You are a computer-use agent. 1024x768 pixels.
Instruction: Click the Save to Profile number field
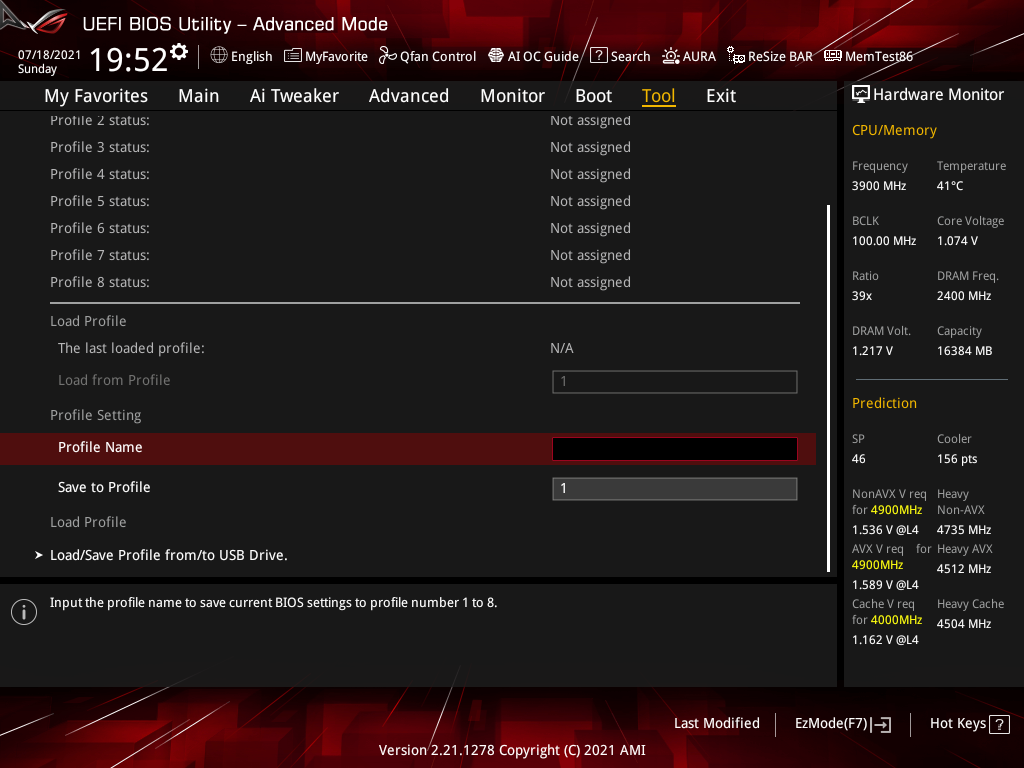point(674,488)
